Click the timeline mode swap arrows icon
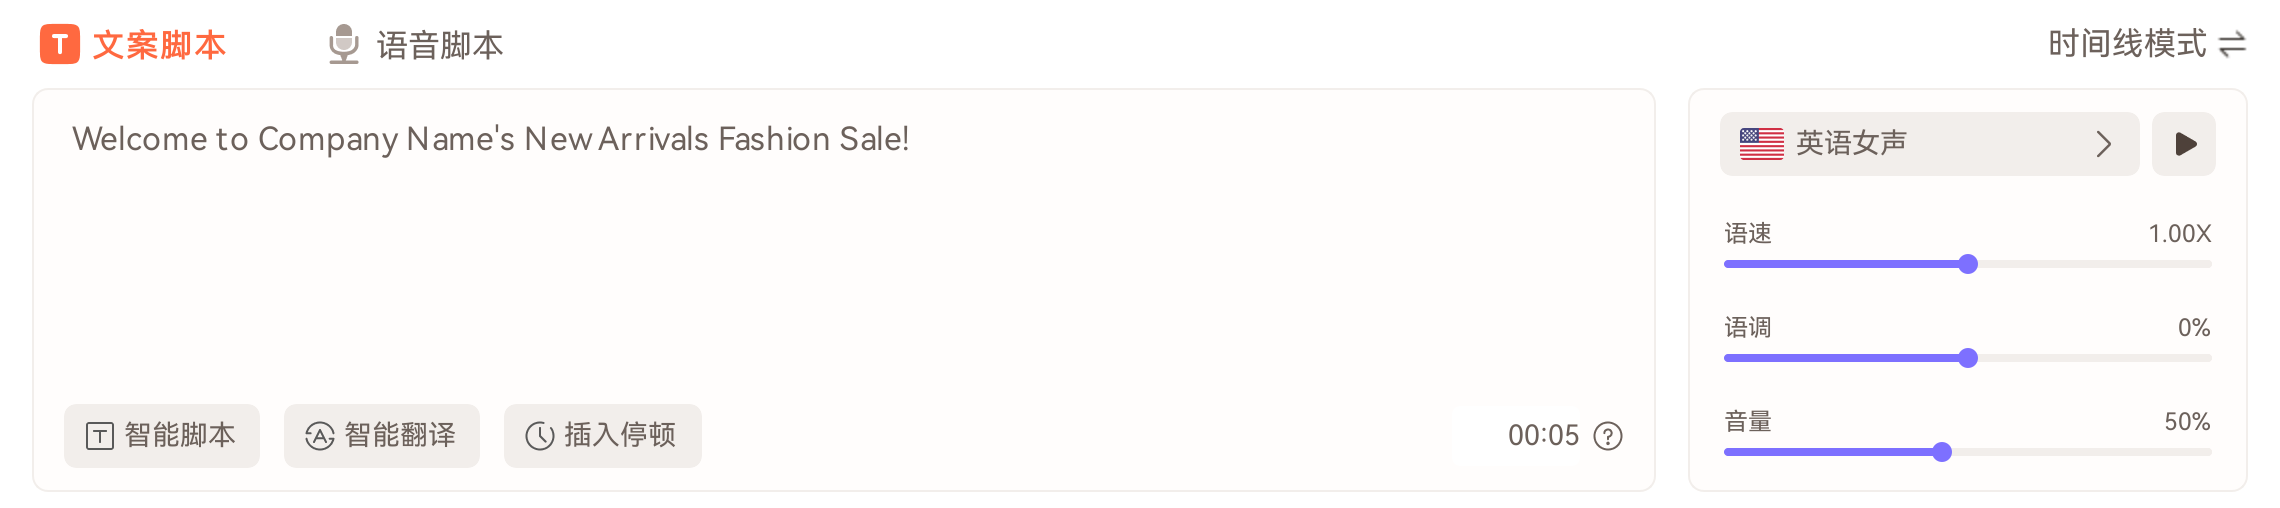 (2232, 45)
